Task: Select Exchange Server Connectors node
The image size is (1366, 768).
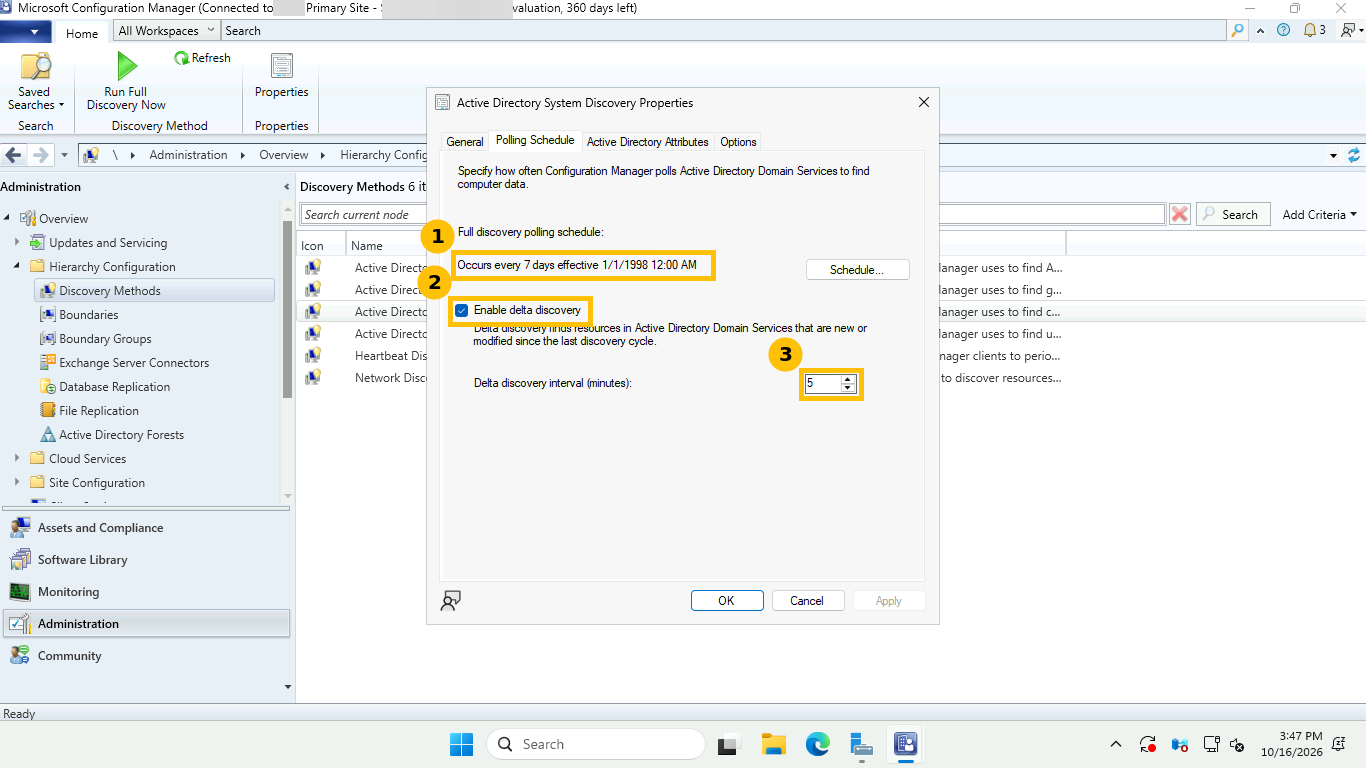Action: (x=134, y=363)
